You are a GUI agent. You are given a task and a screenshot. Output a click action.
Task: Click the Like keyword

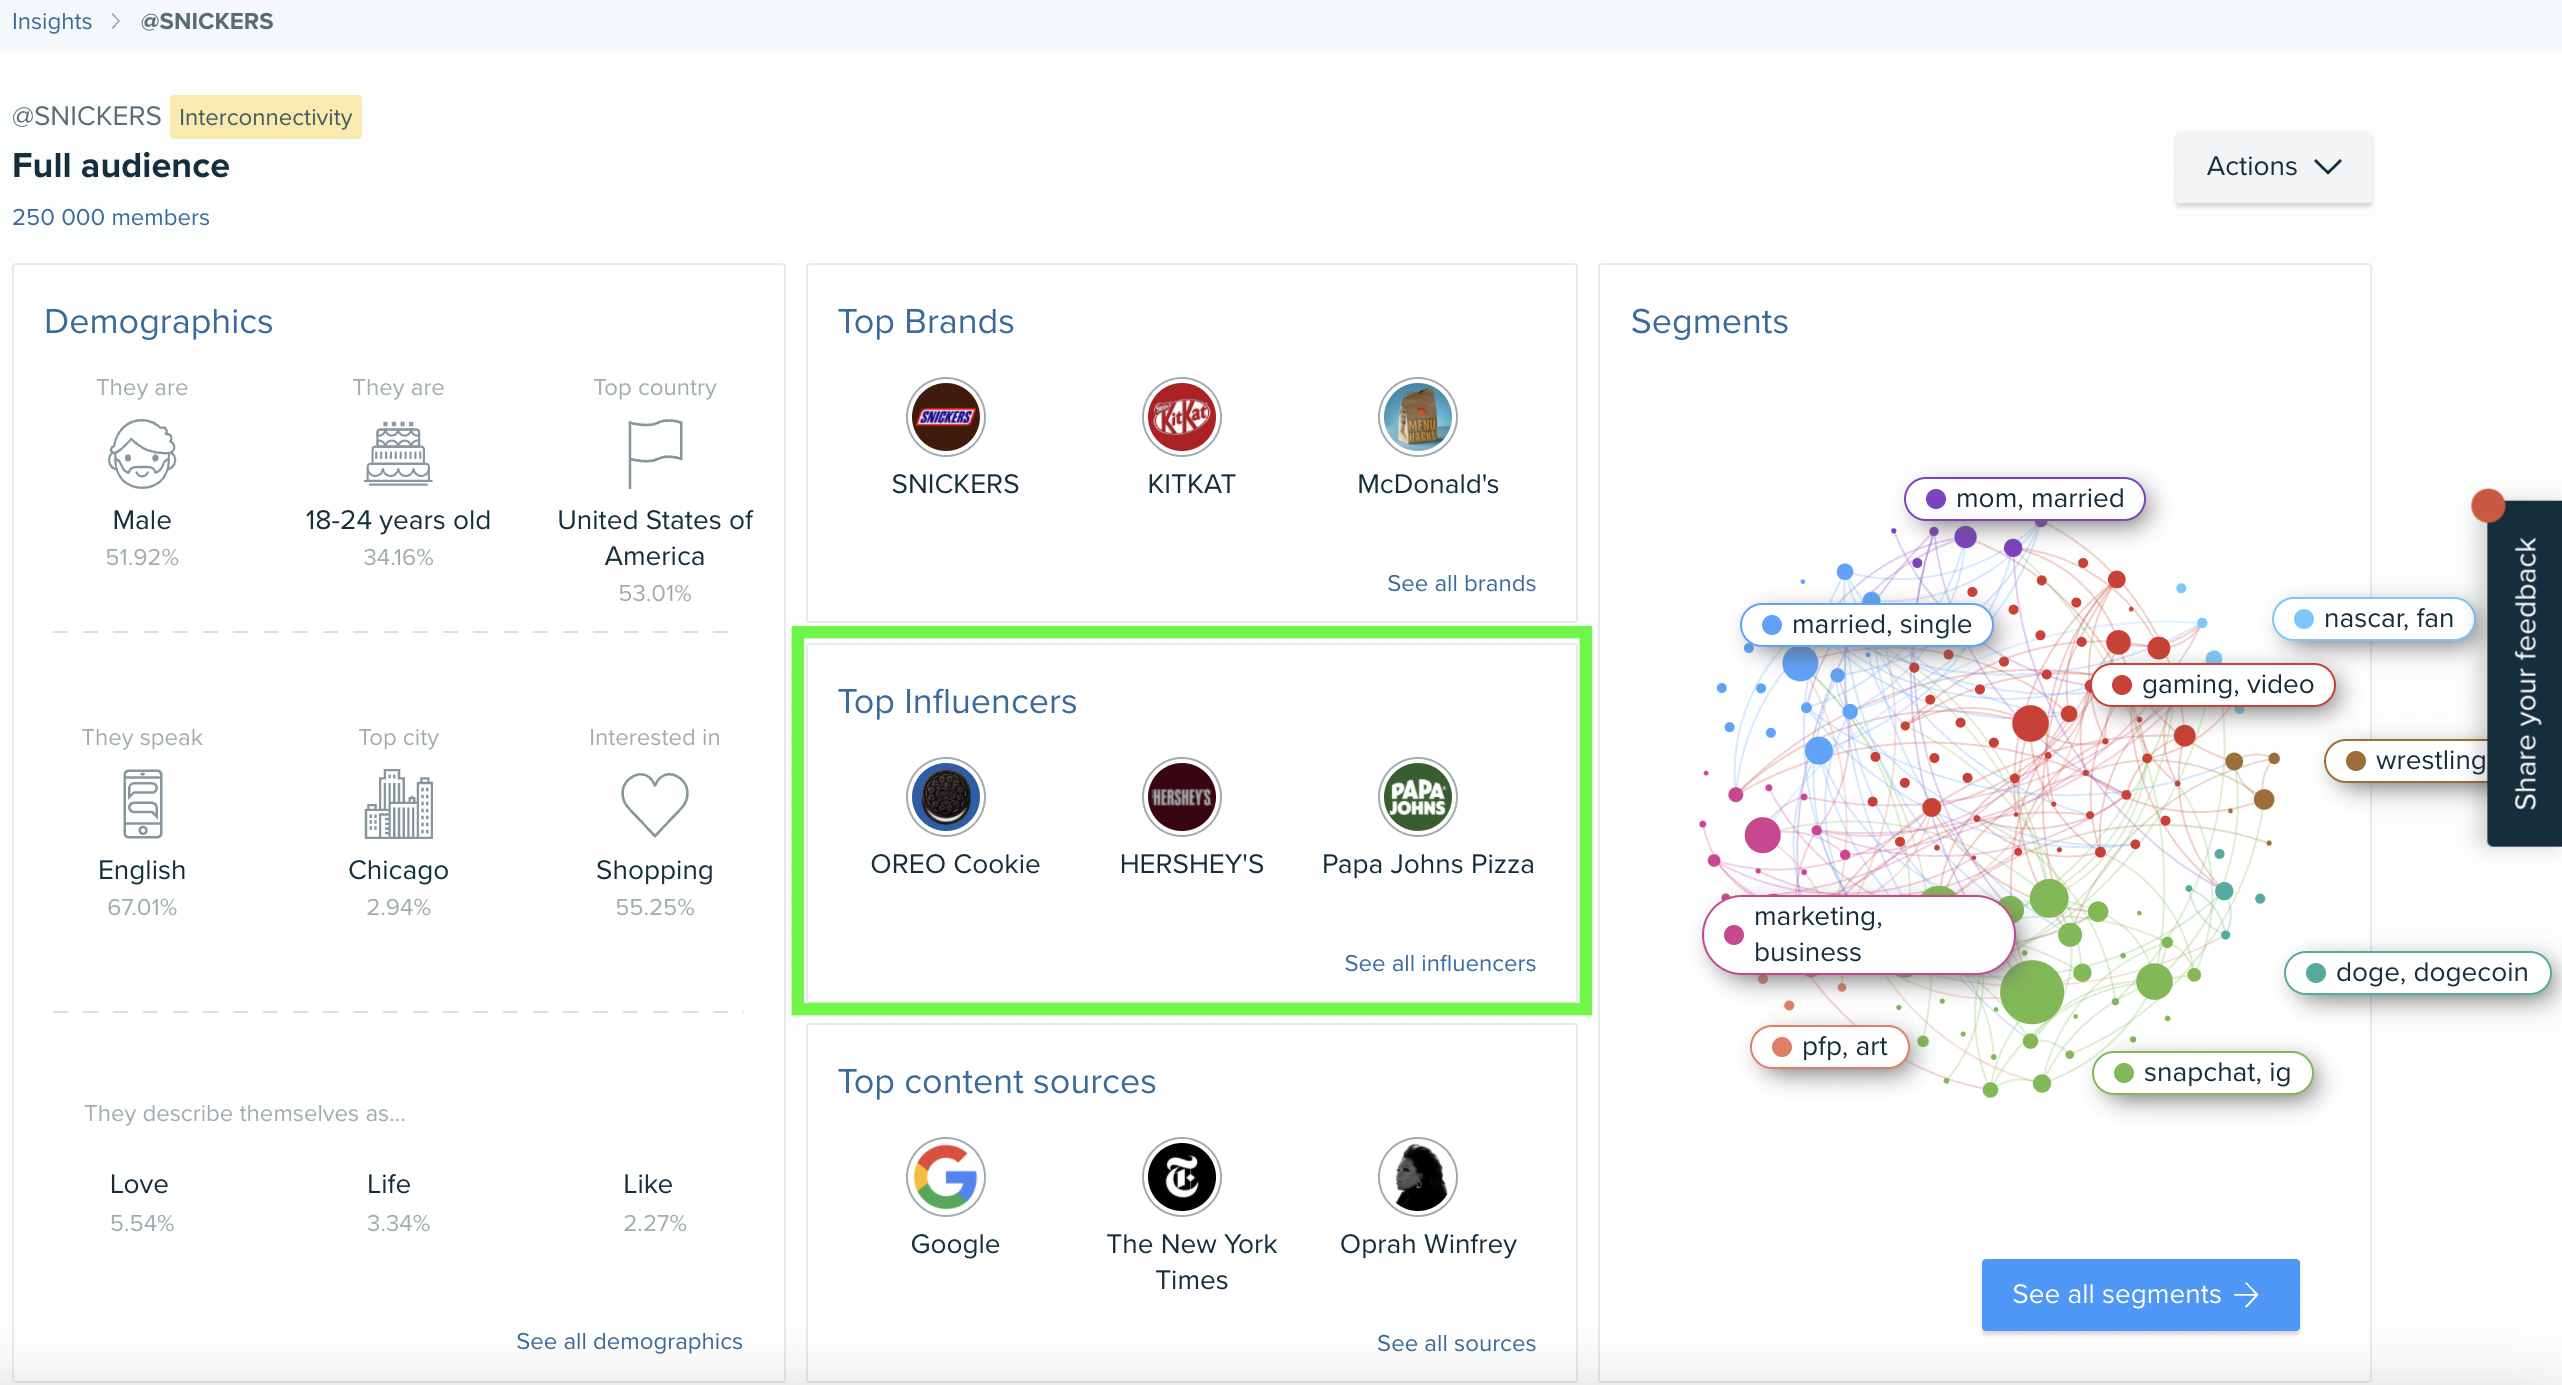pos(647,1184)
